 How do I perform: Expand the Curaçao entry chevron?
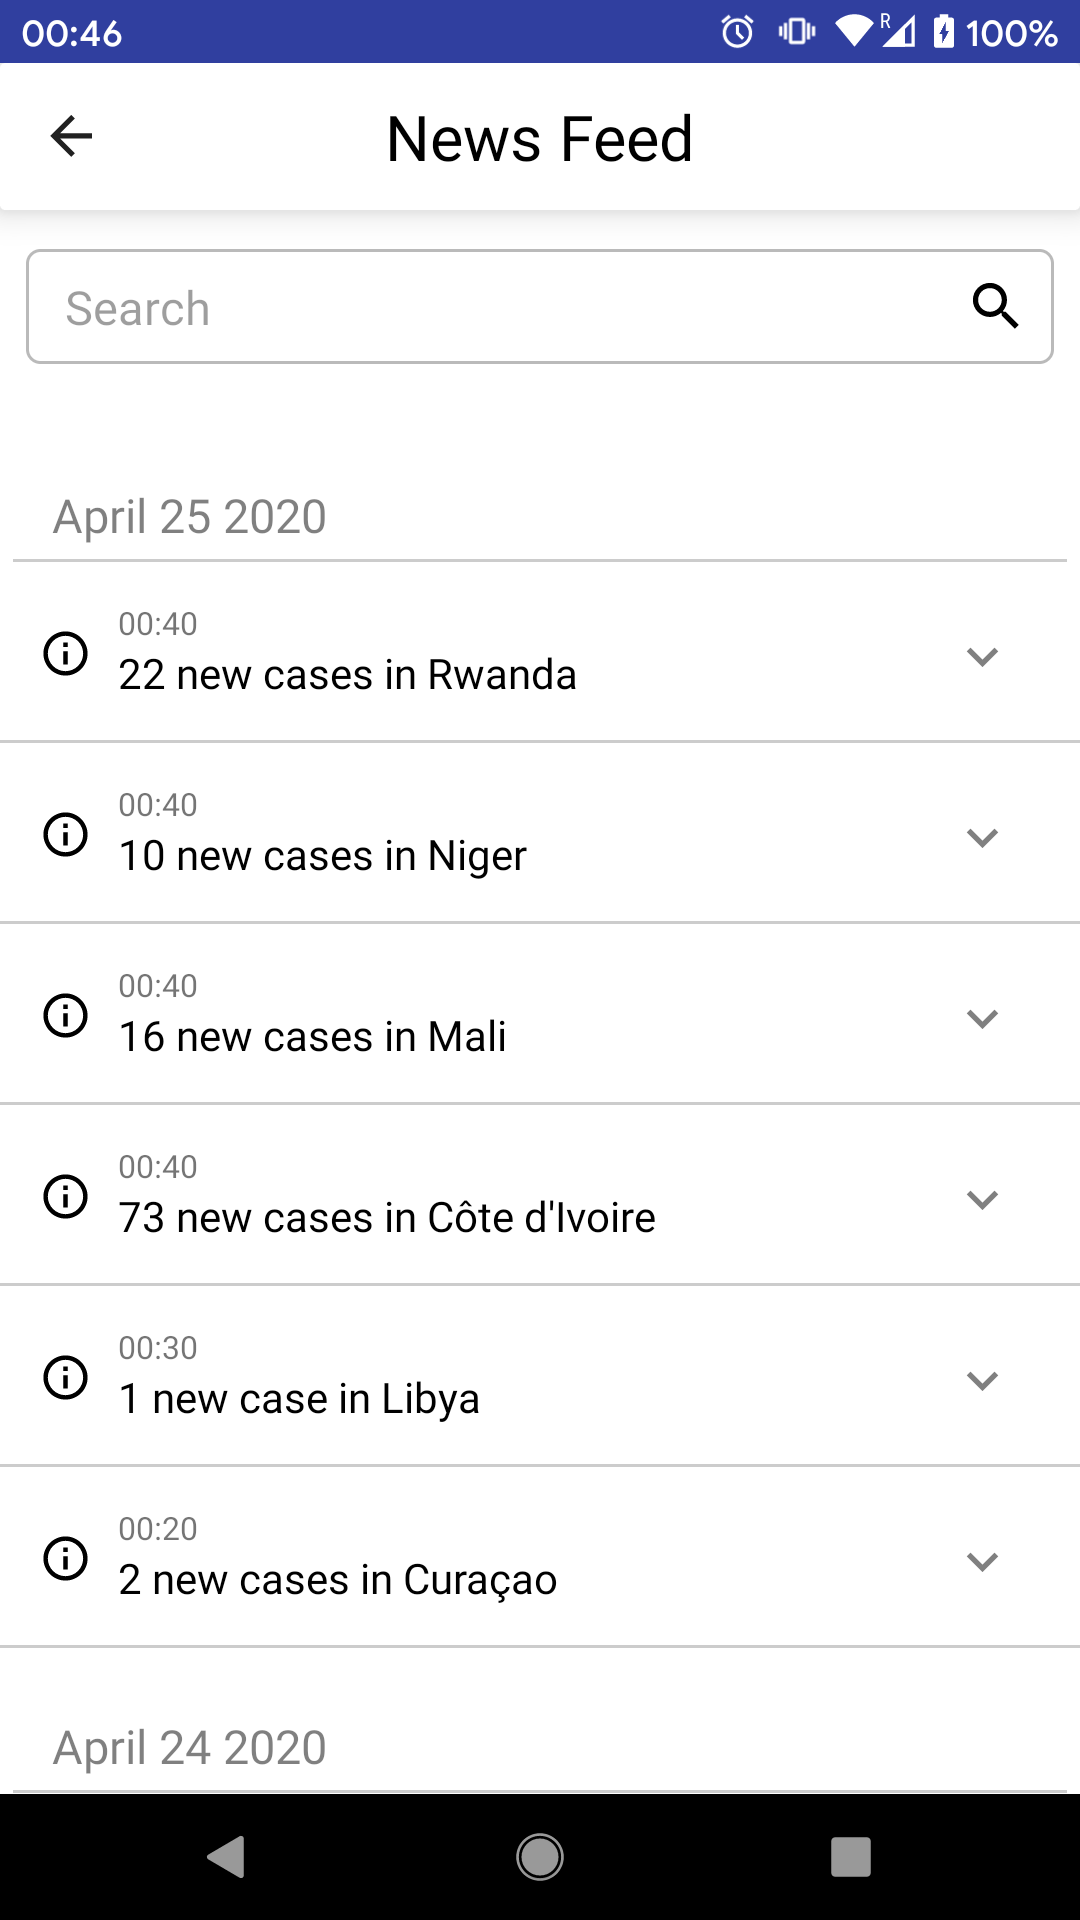[x=982, y=1562]
